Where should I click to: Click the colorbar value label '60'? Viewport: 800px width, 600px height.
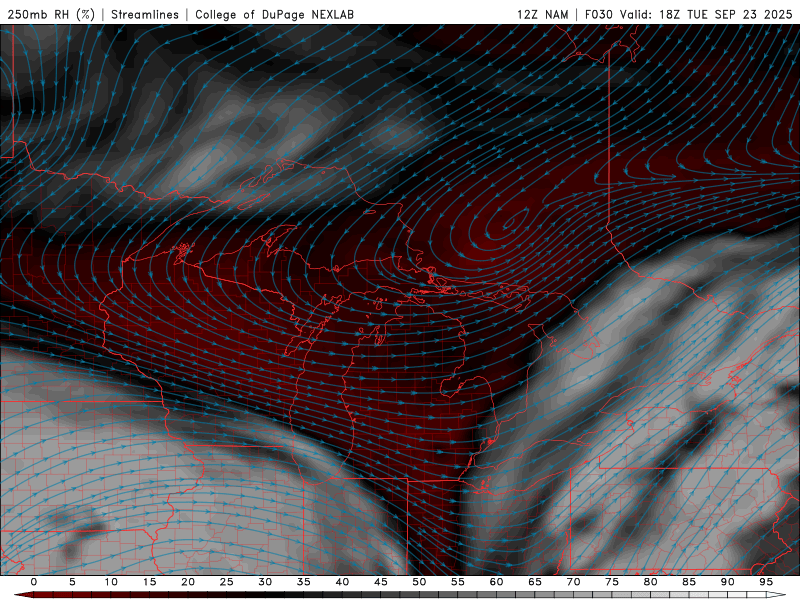point(496,582)
